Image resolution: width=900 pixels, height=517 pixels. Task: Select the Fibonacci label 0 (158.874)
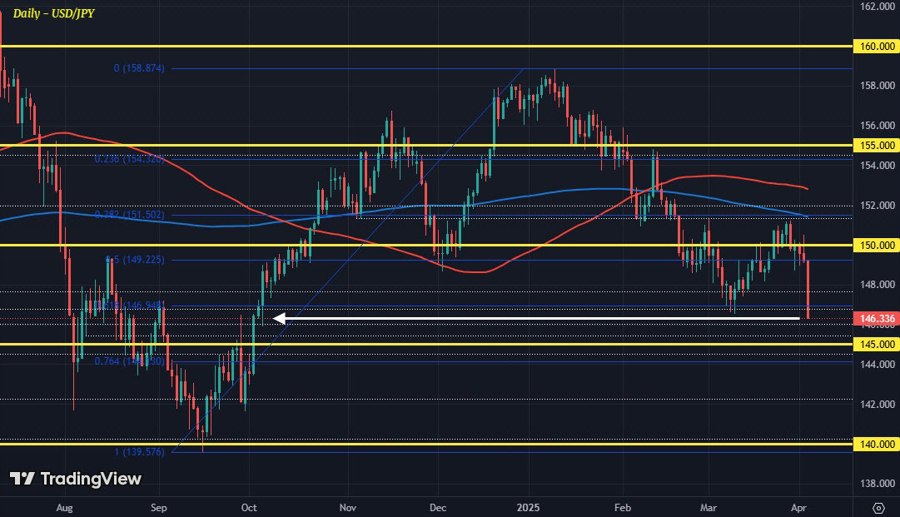[139, 68]
